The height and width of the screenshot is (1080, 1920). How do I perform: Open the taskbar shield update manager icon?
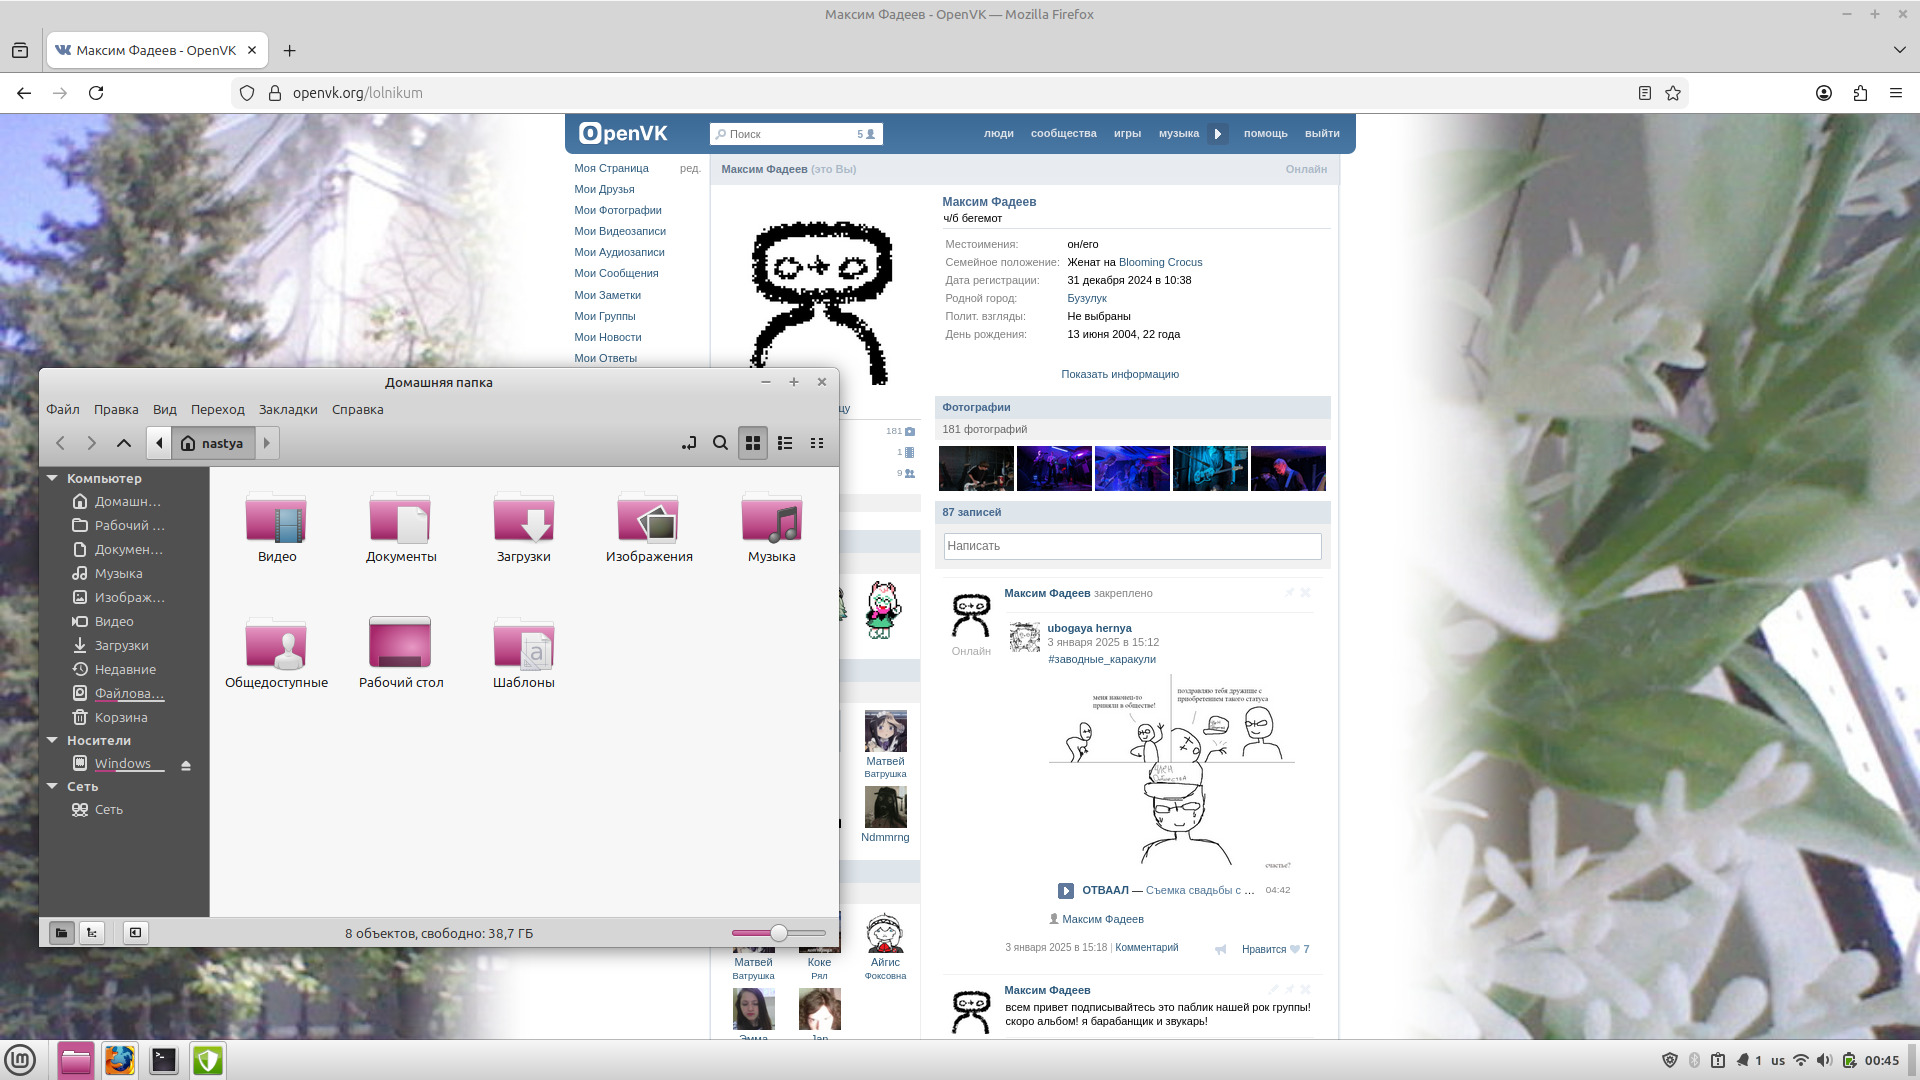[x=208, y=1060]
